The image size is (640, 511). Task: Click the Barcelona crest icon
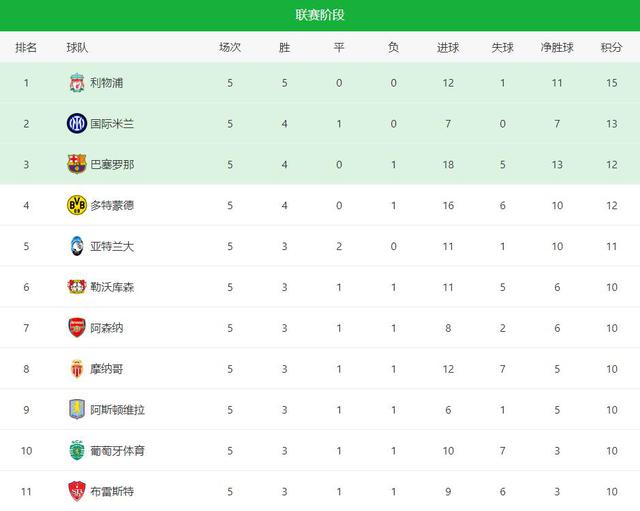coord(77,164)
